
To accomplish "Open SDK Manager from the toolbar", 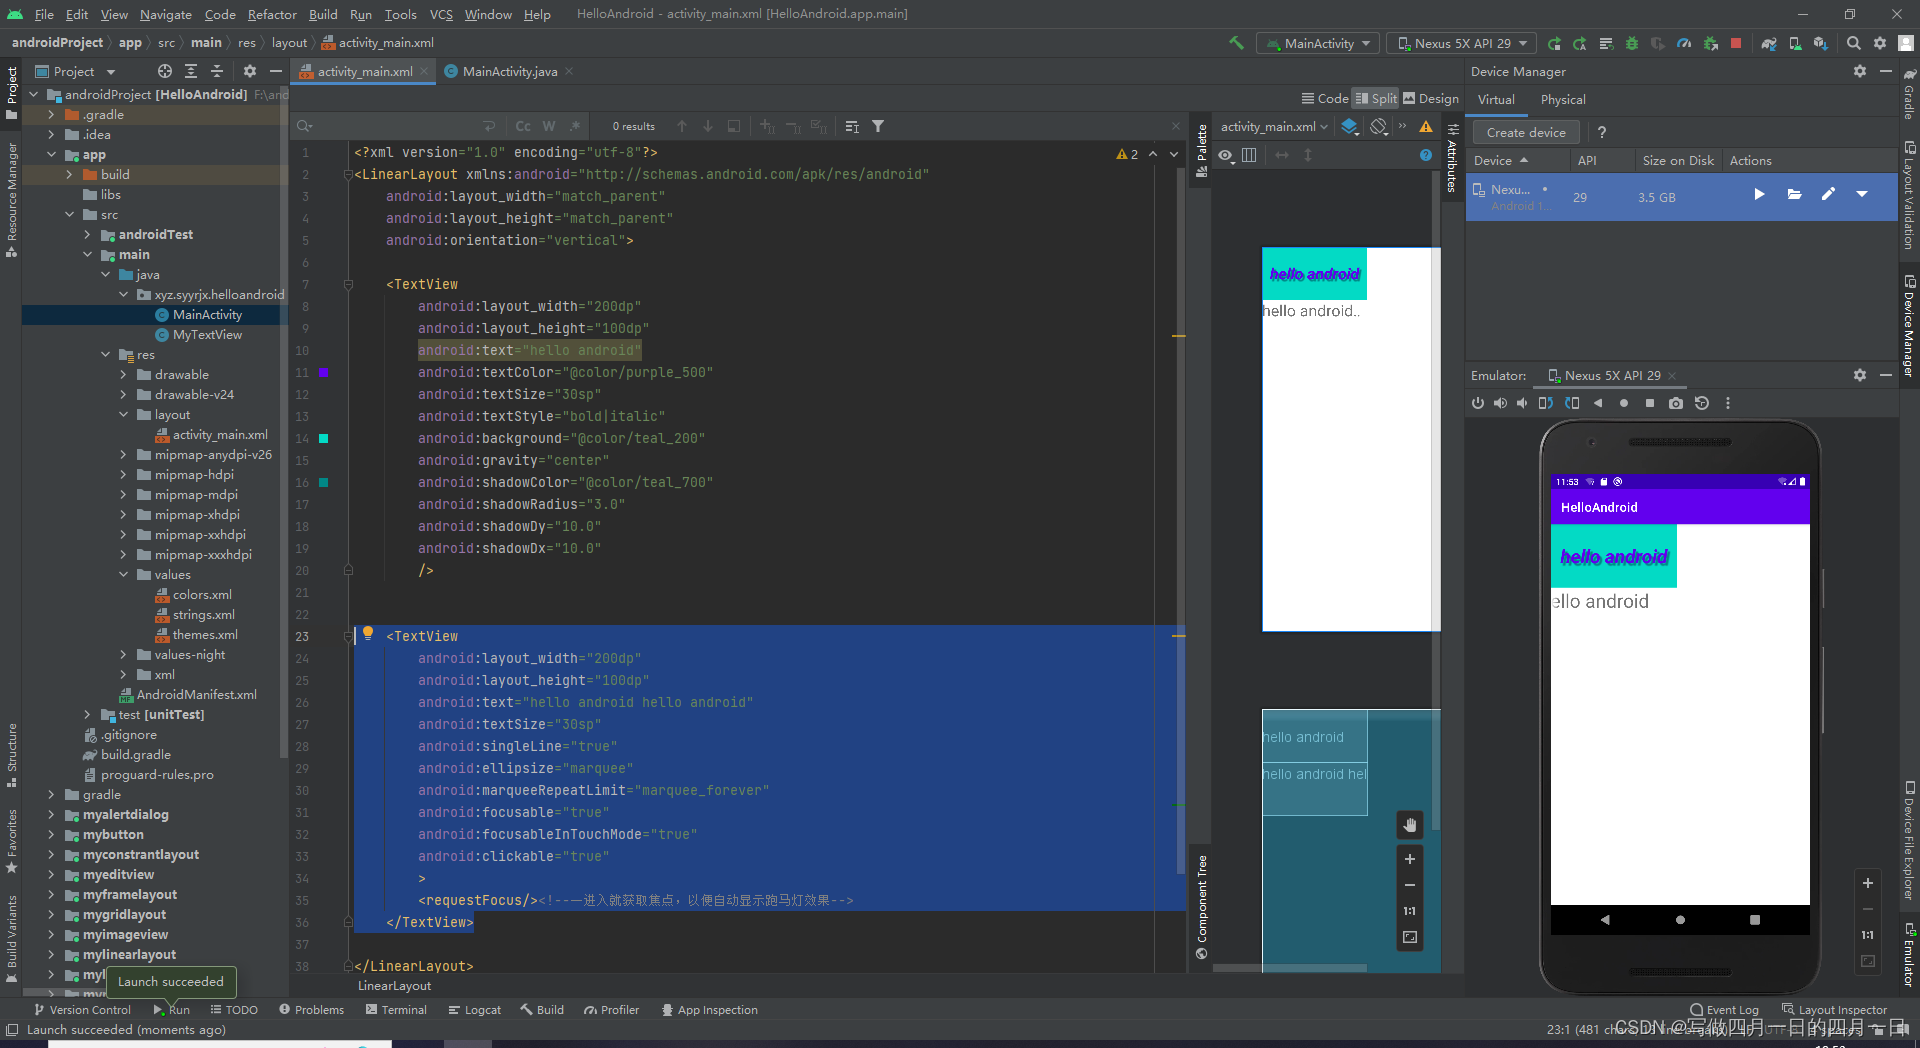I will pyautogui.click(x=1820, y=43).
